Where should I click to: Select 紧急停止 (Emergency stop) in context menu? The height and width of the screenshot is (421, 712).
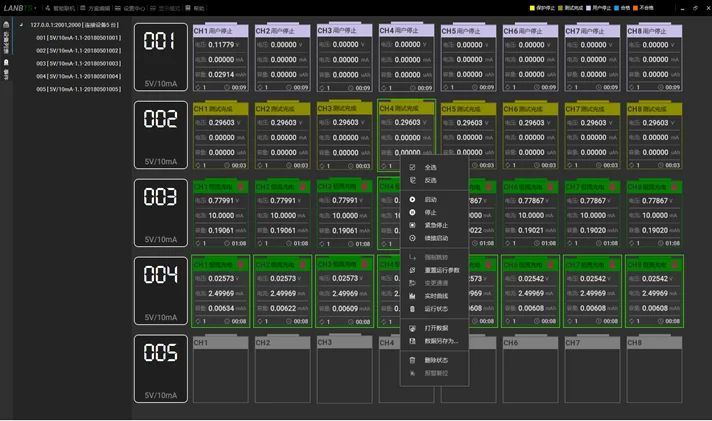tap(436, 225)
